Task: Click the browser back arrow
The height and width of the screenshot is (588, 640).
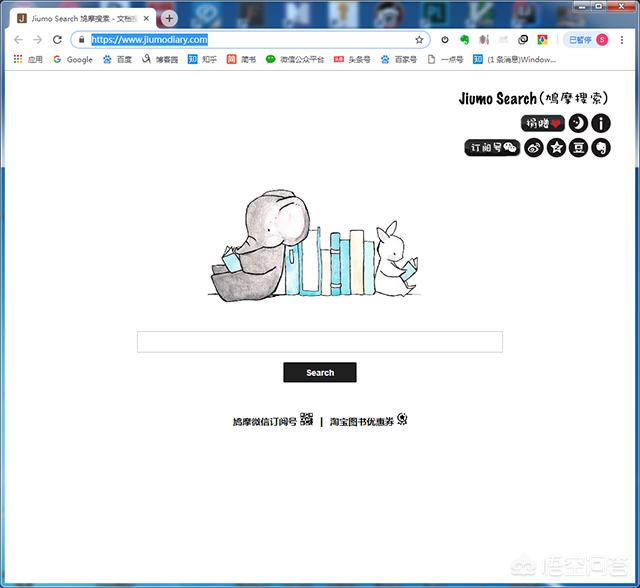Action: point(18,40)
